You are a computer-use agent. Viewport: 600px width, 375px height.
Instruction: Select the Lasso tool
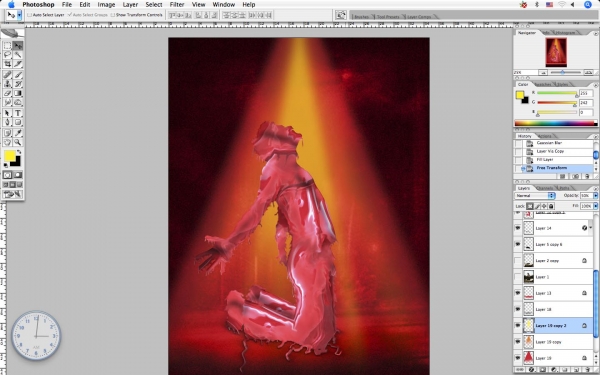click(x=7, y=55)
